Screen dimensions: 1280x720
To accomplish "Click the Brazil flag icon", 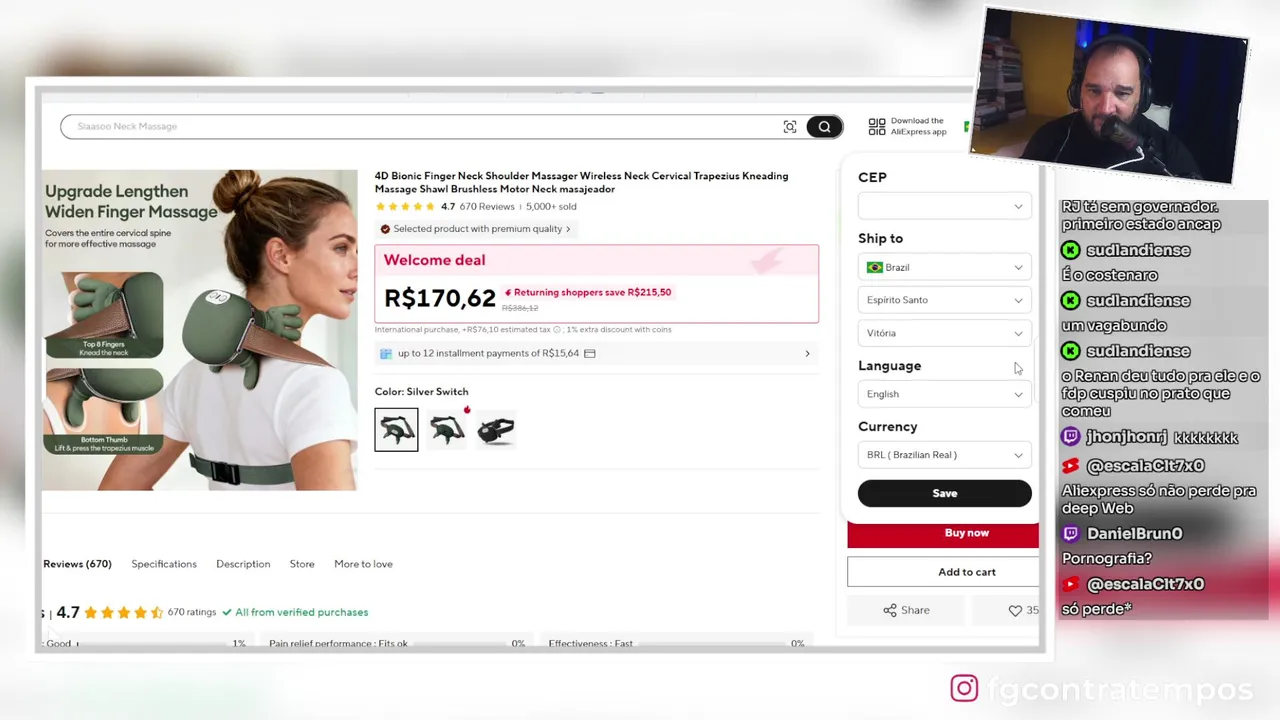I will click(x=875, y=267).
